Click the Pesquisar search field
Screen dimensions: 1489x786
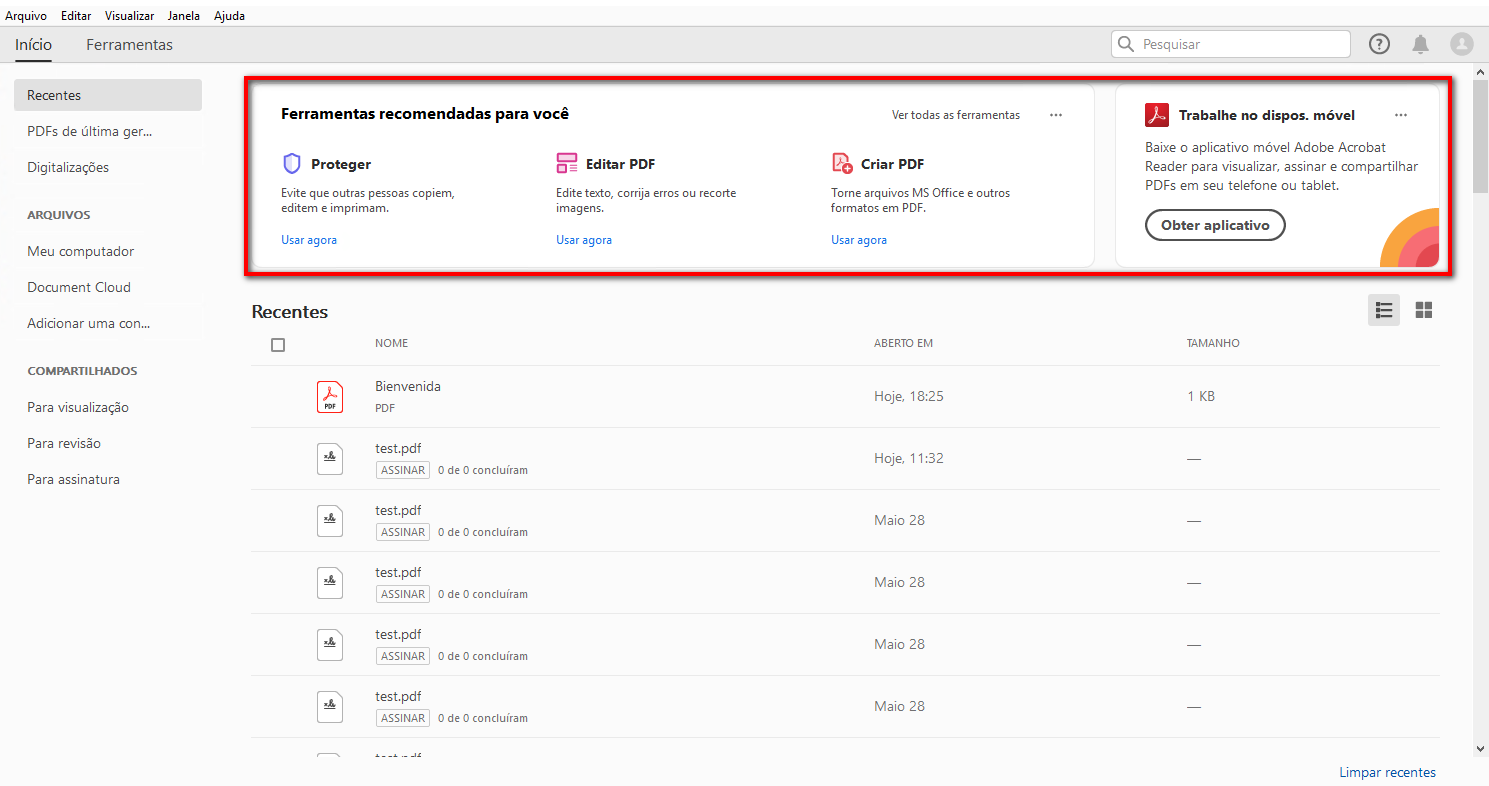point(1242,44)
